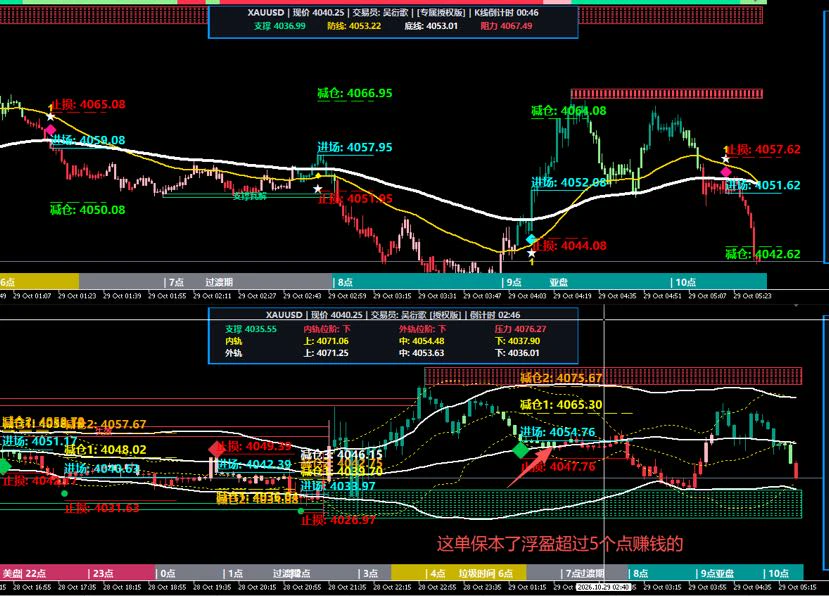Click the white star under 止损 4057.62
Image resolution: width=829 pixels, height=596 pixels.
tap(725, 159)
